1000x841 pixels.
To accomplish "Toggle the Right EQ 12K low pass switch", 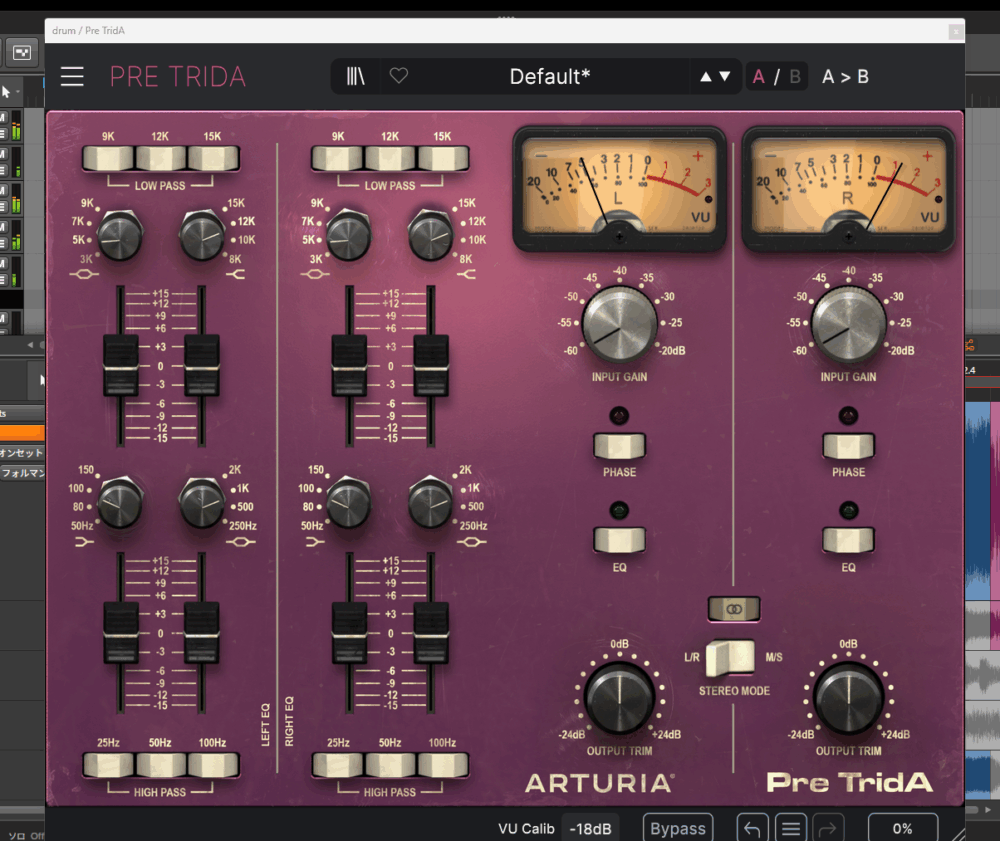I will tap(390, 158).
